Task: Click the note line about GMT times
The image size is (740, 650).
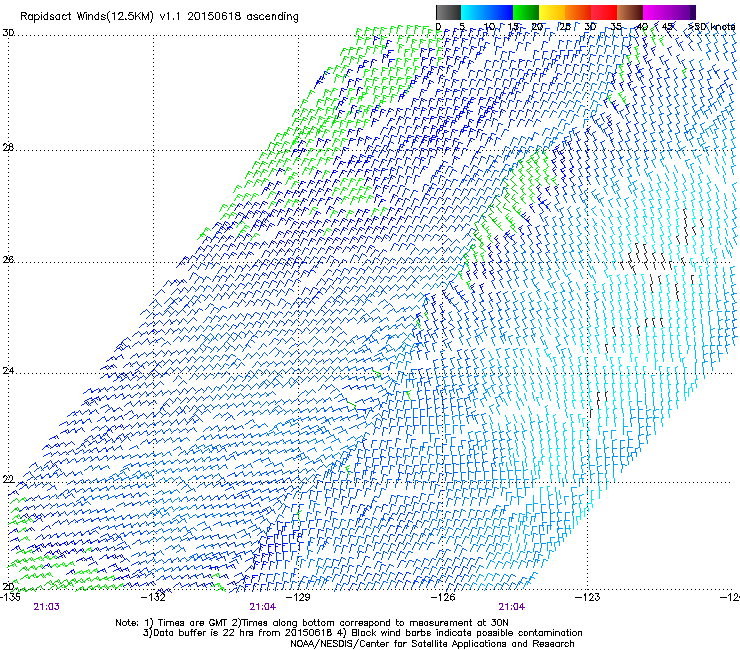Action: click(x=312, y=623)
